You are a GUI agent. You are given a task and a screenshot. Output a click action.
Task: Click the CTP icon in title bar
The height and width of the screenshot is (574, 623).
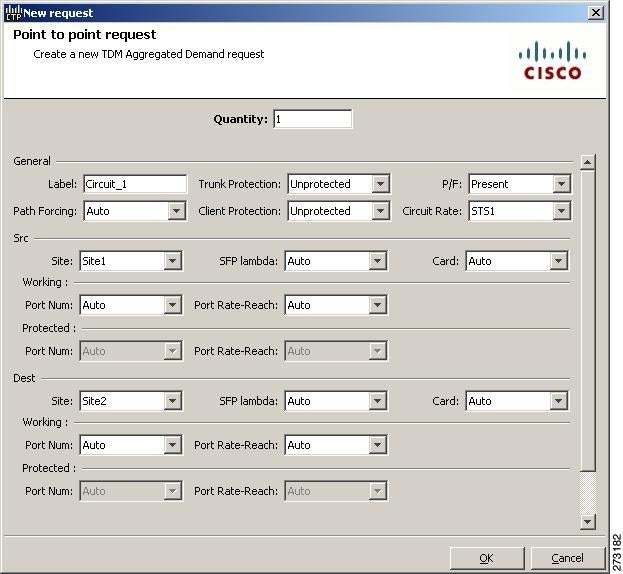coord(13,12)
